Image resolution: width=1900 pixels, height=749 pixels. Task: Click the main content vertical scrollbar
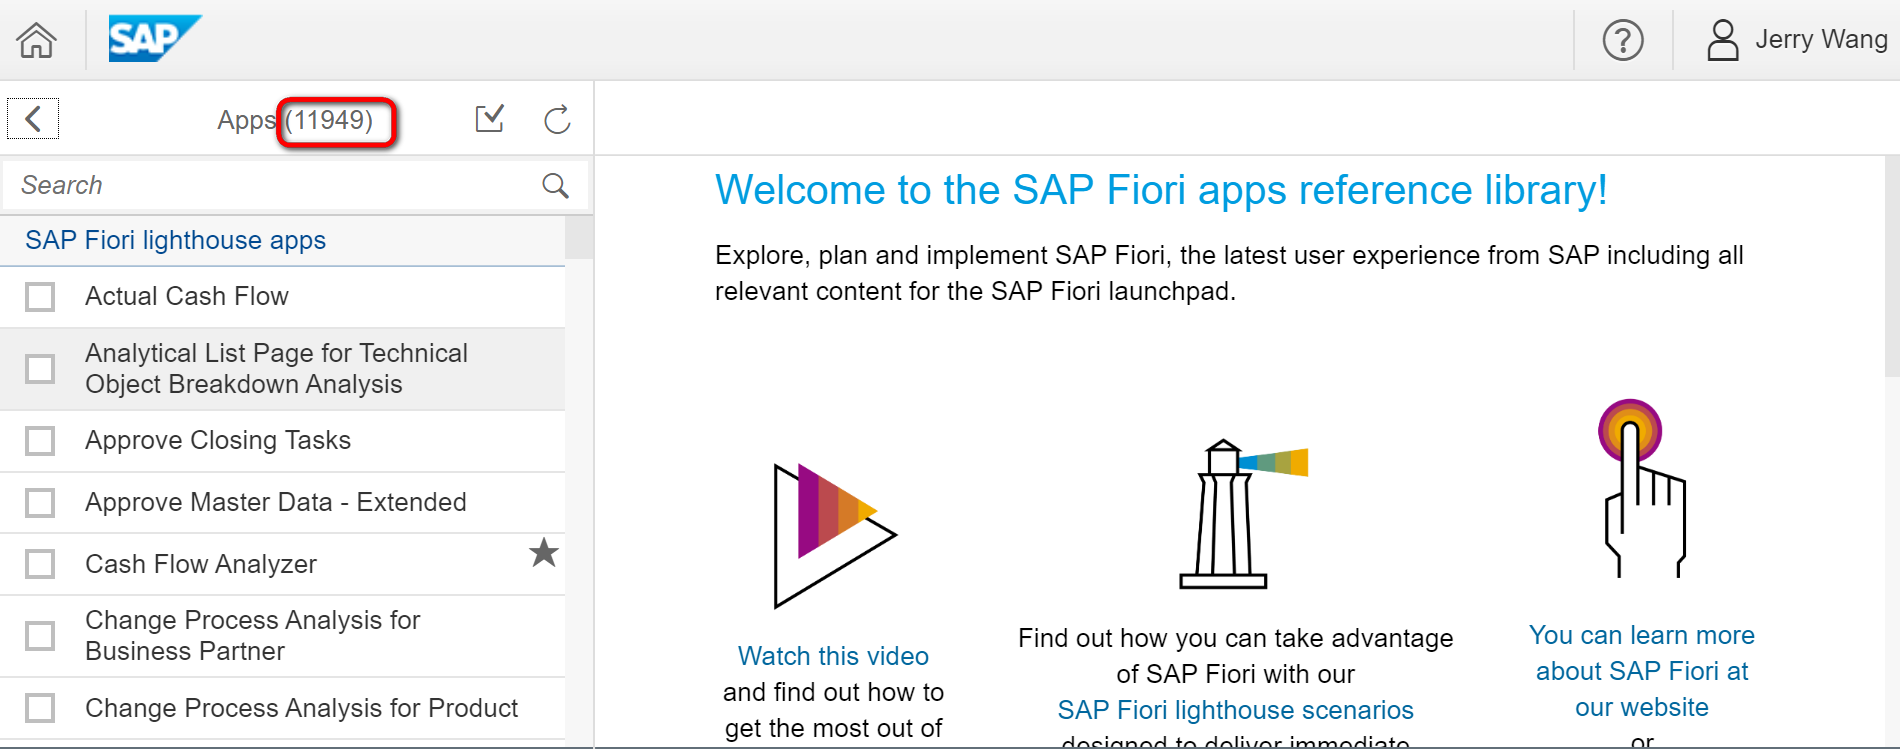[x=1892, y=266]
